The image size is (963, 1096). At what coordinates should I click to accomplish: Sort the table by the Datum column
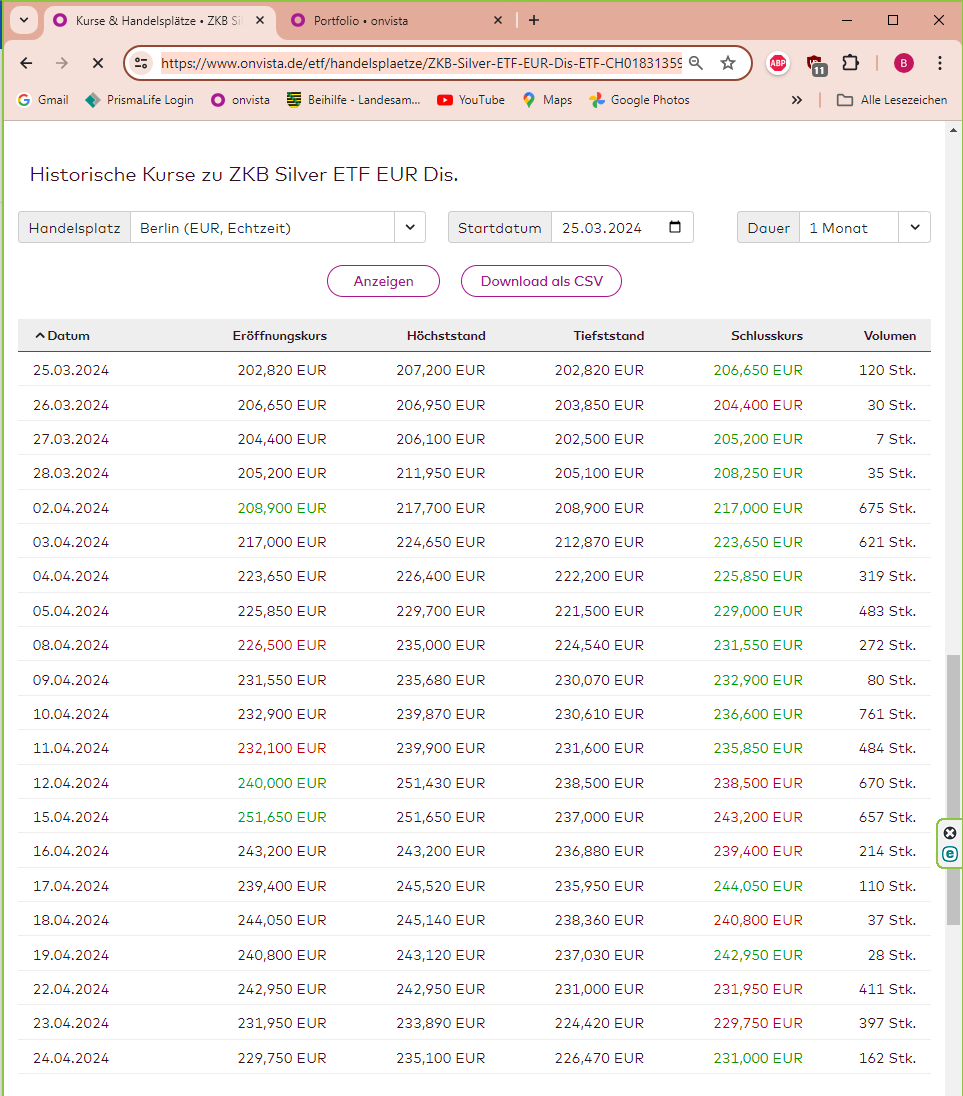[x=62, y=336]
